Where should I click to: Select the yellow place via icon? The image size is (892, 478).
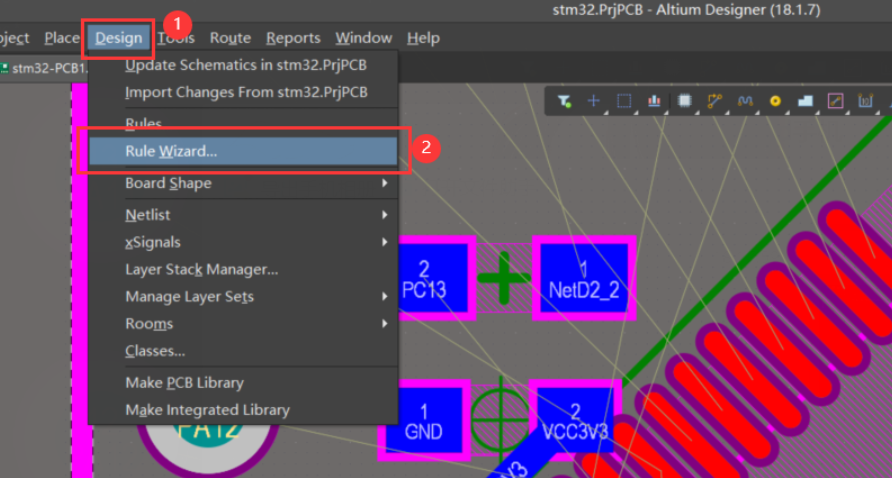pos(775,101)
